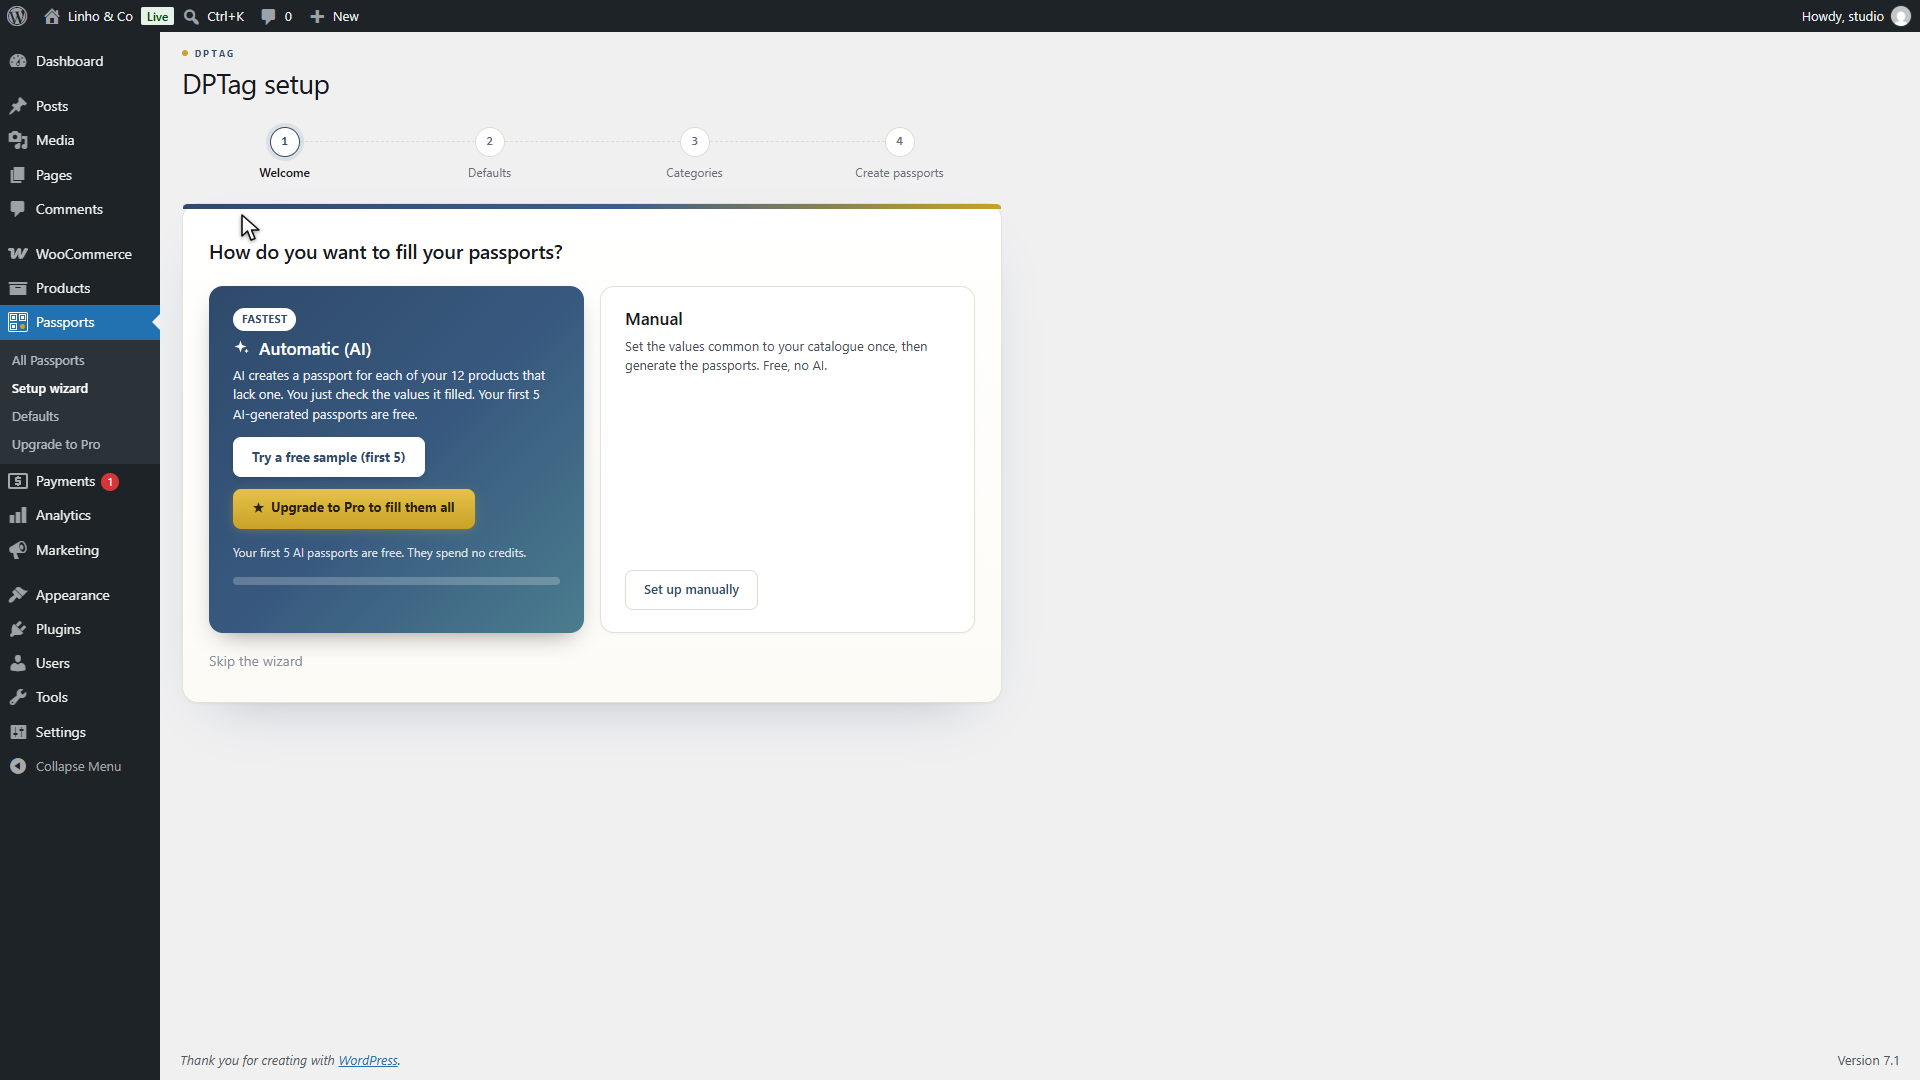Click the FASTEST badge on the Automatic card
This screenshot has height=1080, width=1920.
pyautogui.click(x=264, y=319)
